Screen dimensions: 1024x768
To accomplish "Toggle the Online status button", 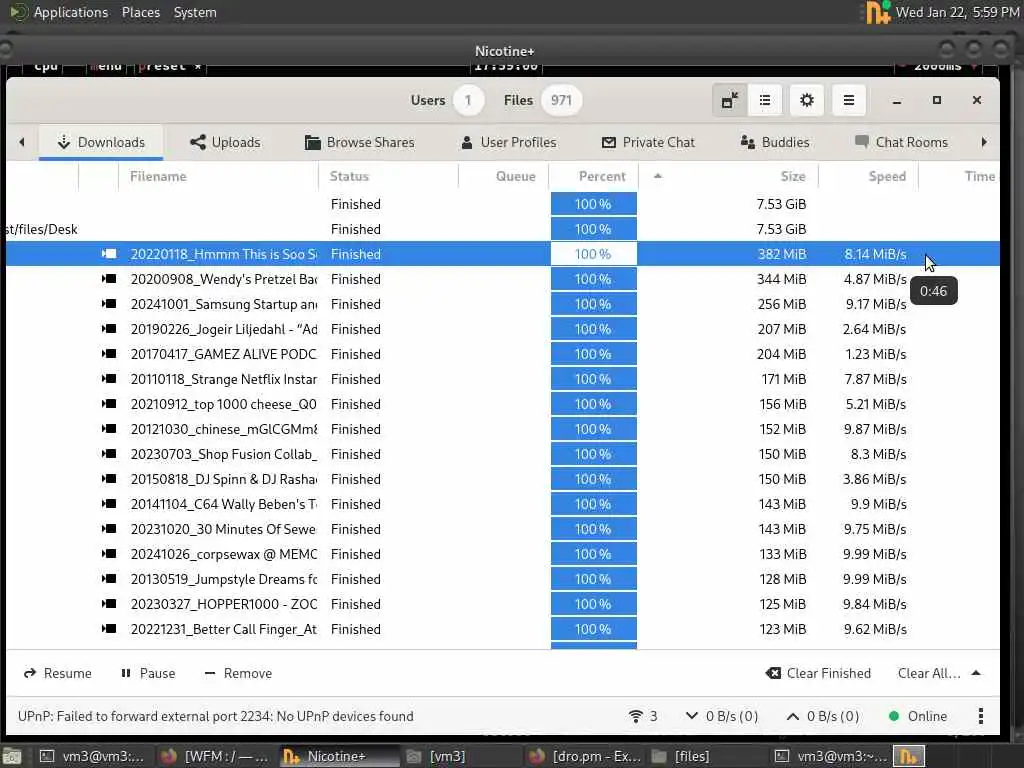I will click(918, 716).
